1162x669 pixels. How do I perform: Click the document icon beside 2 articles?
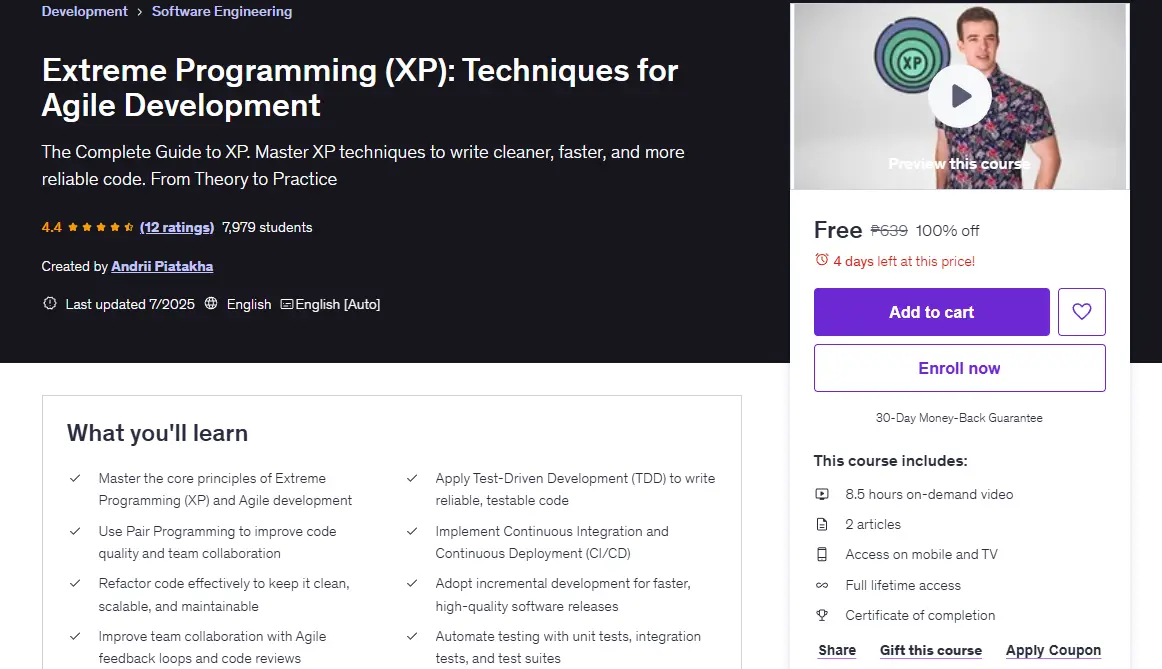(822, 525)
